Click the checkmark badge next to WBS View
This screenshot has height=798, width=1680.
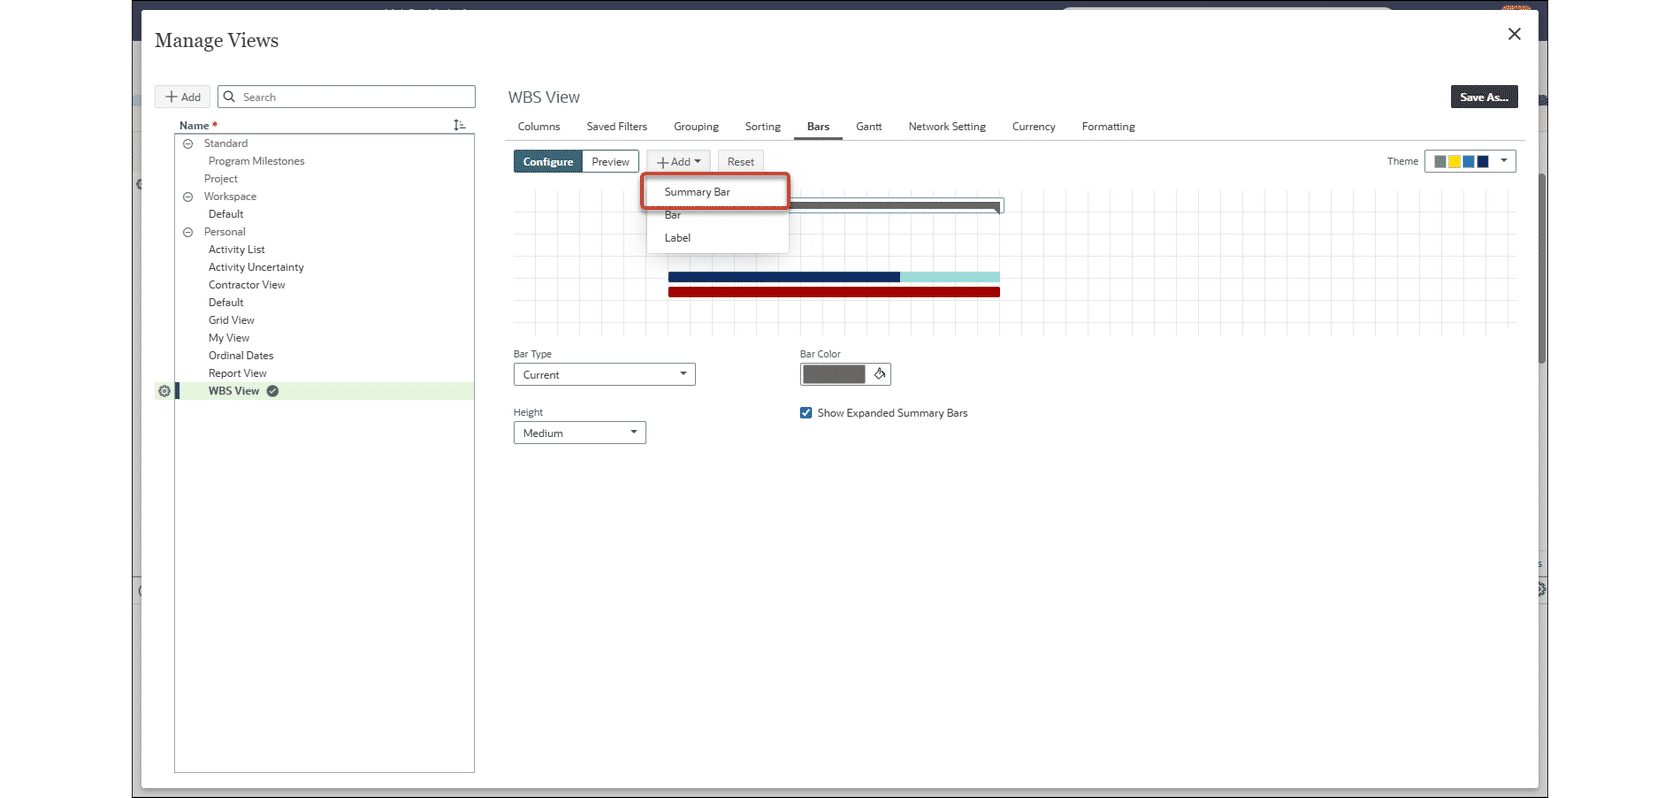[273, 391]
